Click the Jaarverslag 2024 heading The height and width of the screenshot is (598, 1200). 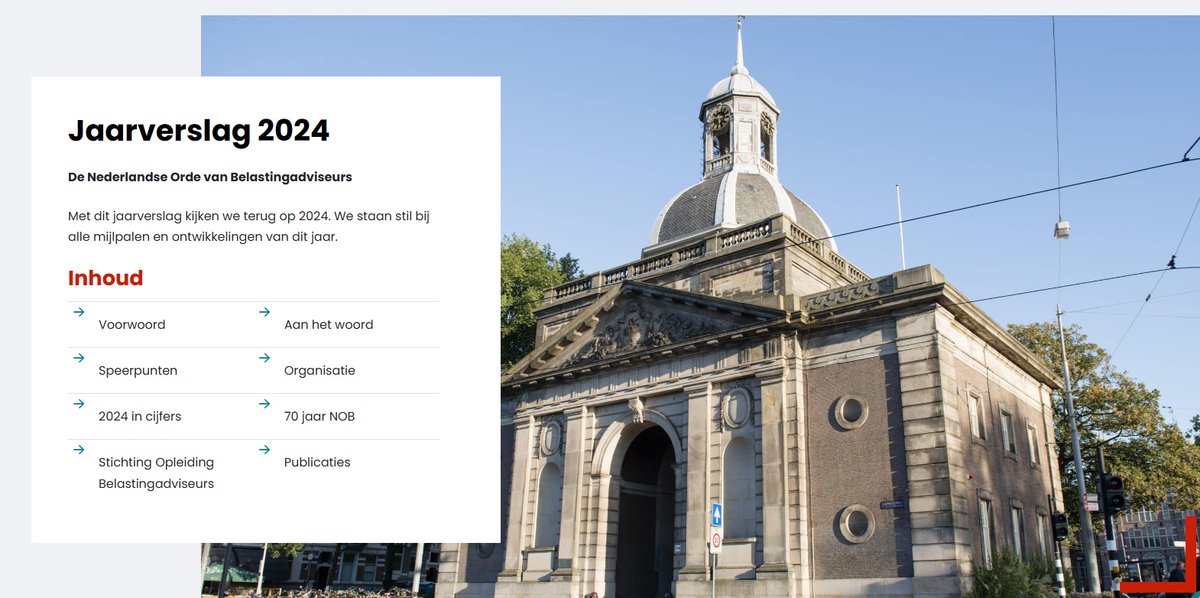[x=199, y=130]
